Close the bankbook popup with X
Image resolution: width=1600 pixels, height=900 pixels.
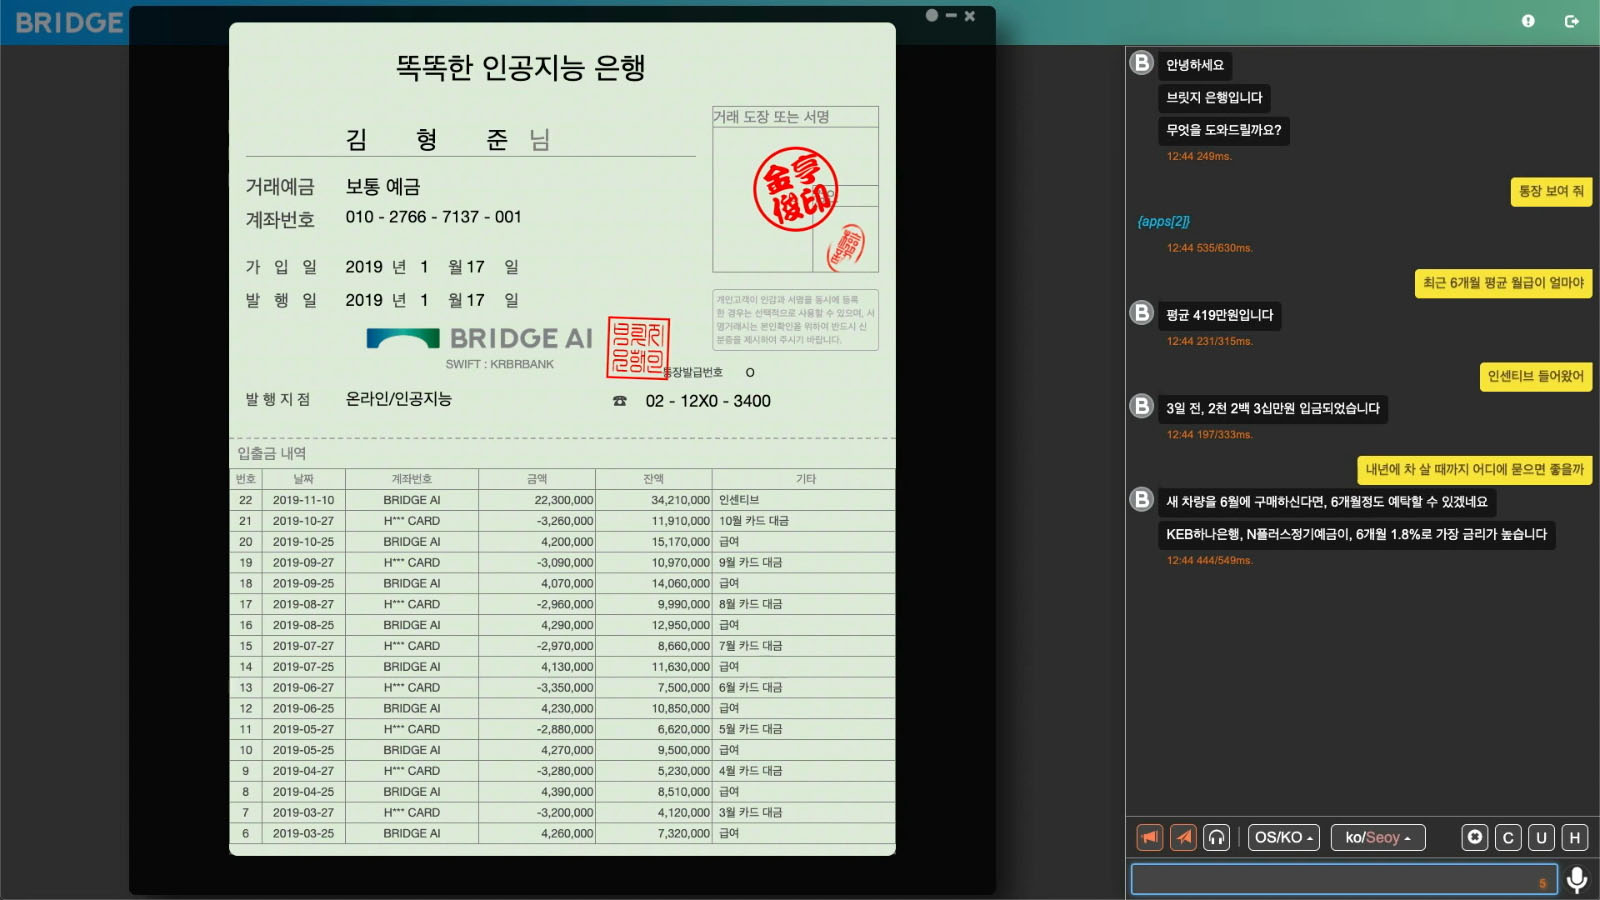[x=969, y=16]
